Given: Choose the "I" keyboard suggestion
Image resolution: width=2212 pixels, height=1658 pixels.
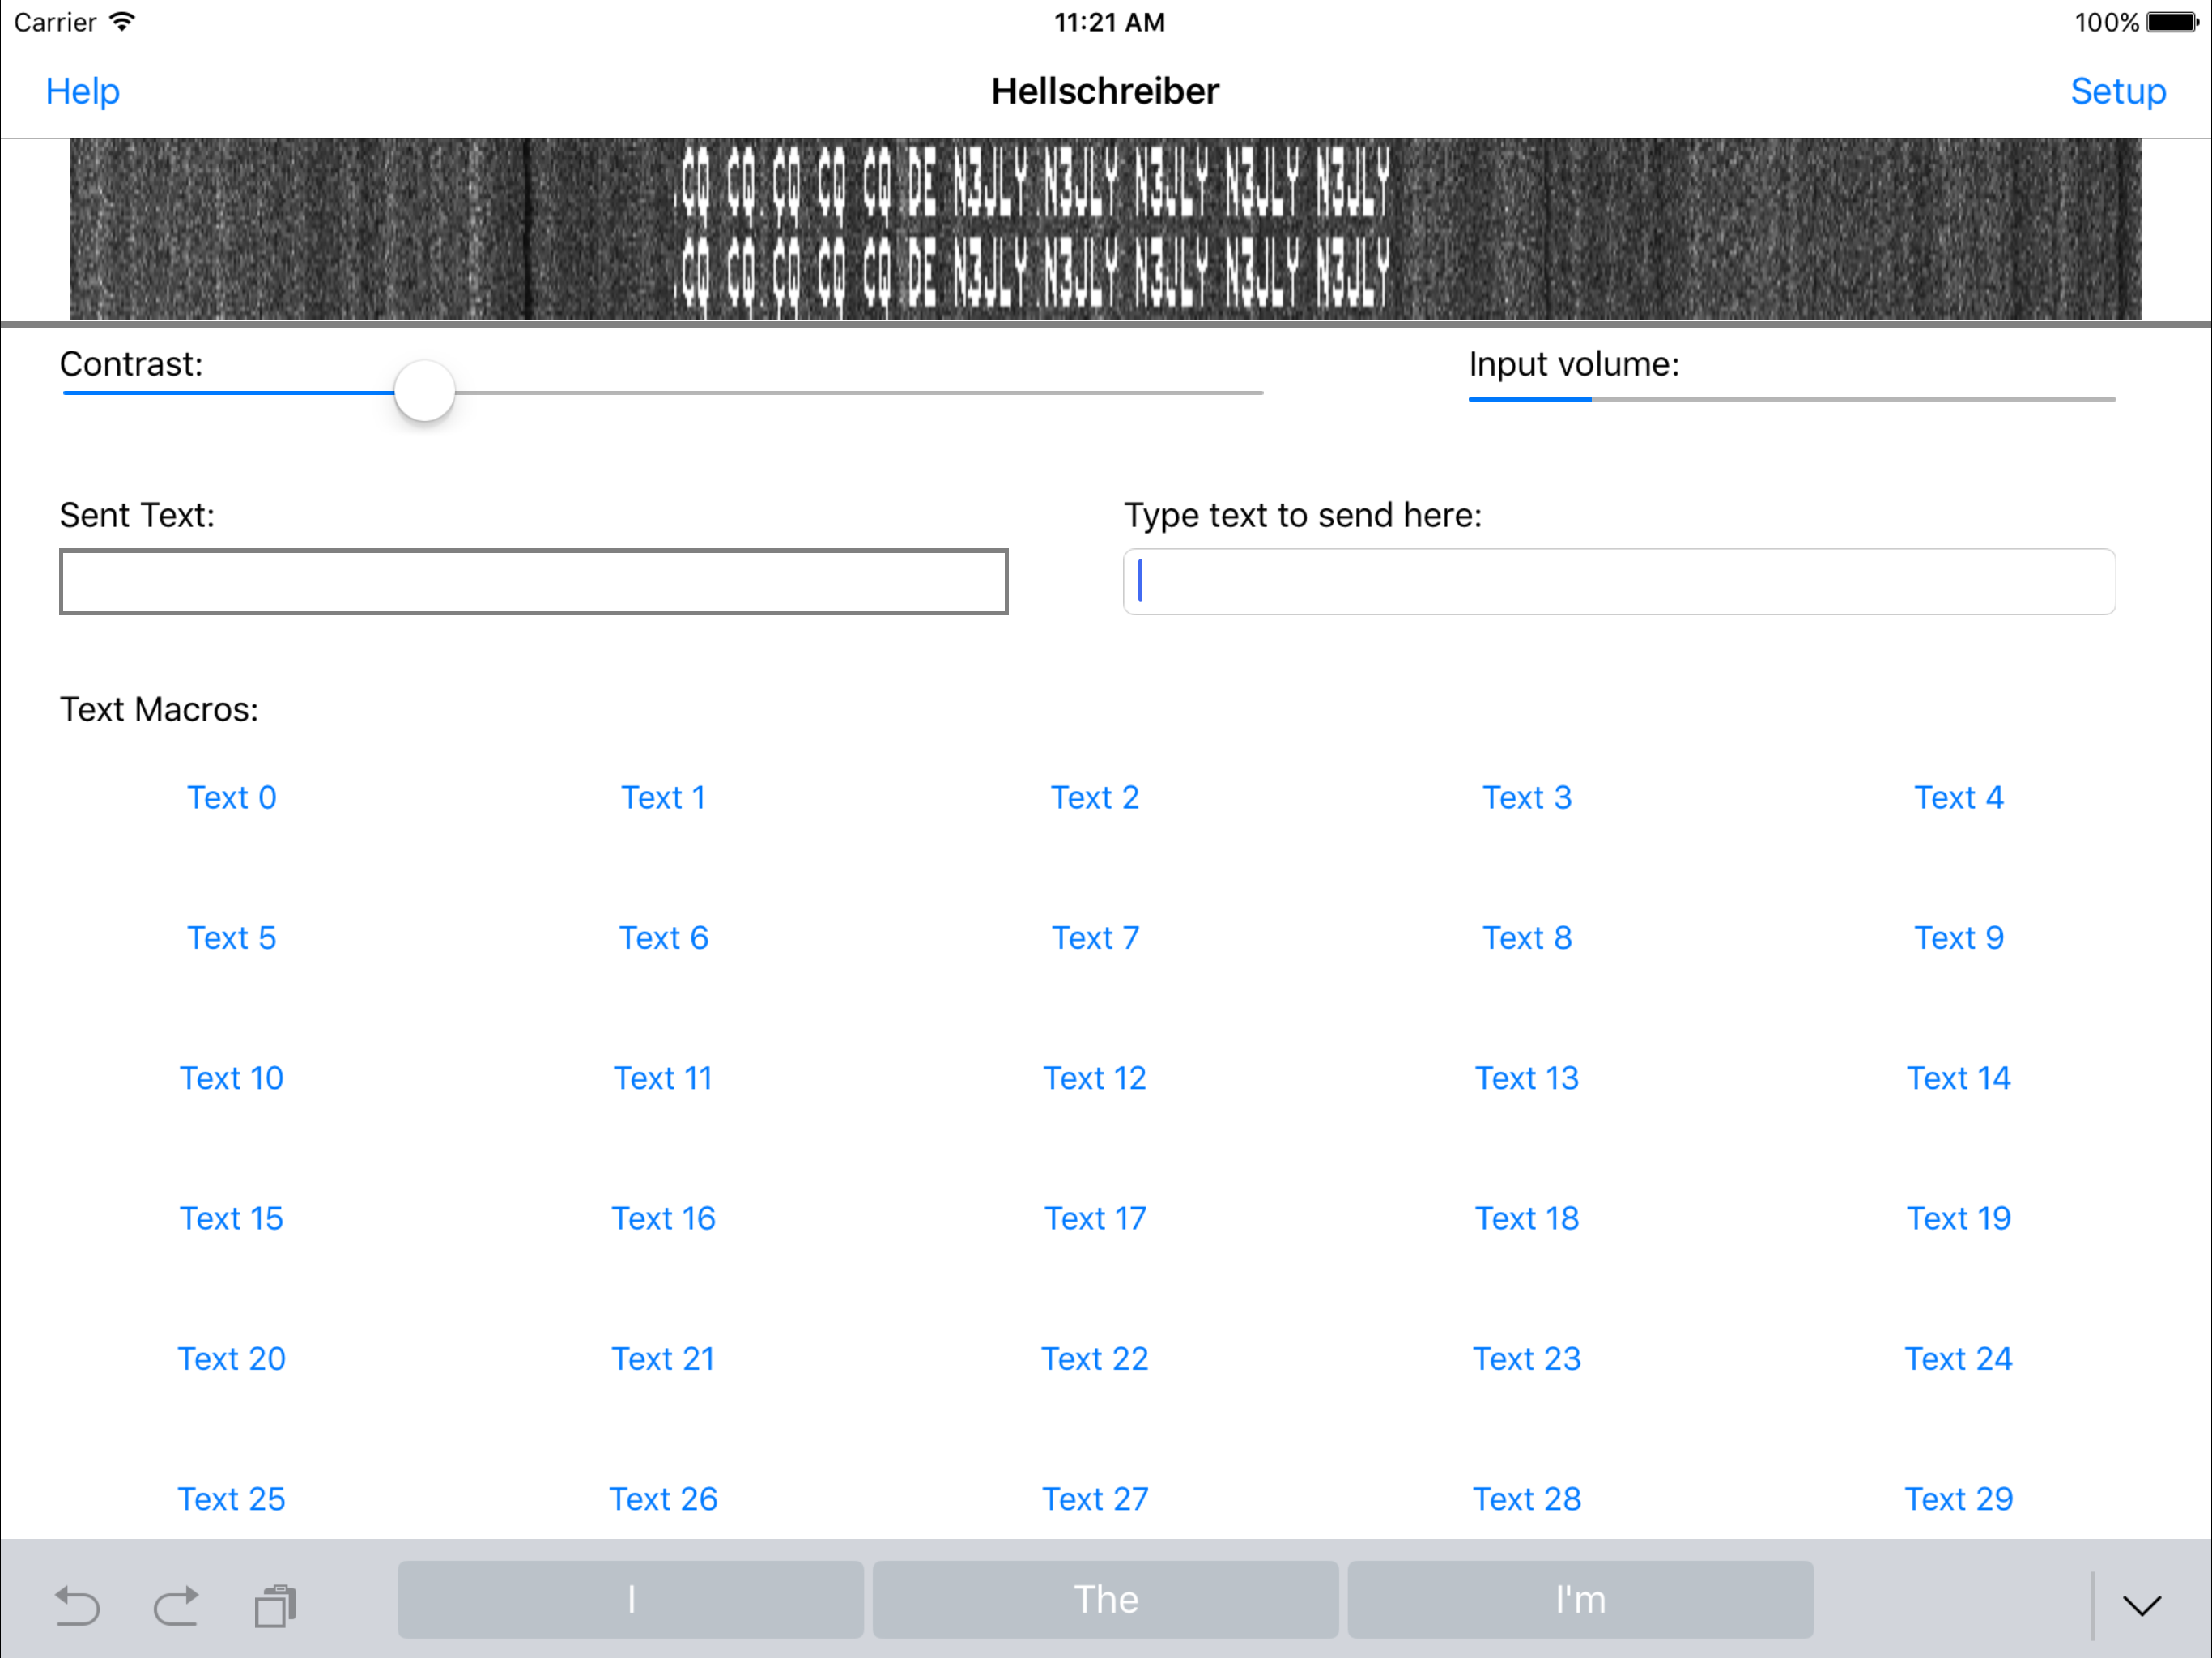Looking at the screenshot, I should point(630,1599).
